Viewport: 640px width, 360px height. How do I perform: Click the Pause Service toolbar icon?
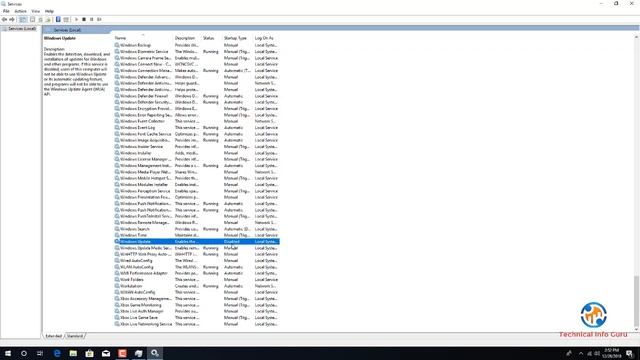coord(91,20)
